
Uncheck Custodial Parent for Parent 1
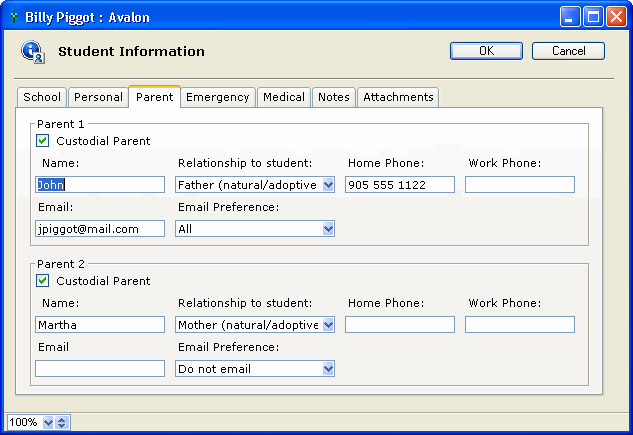[42, 141]
